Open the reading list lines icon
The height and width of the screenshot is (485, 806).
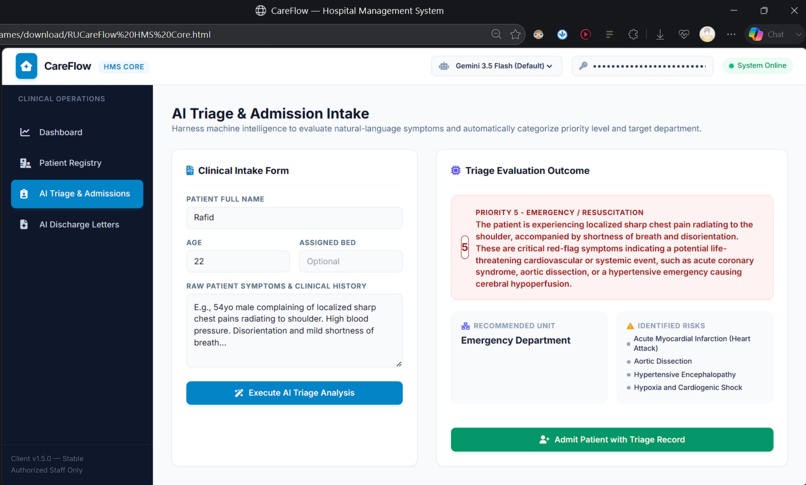[x=610, y=34]
